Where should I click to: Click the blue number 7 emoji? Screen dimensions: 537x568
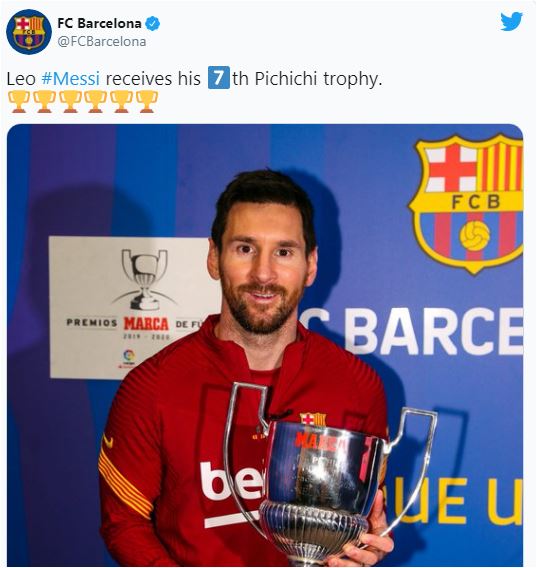tap(218, 78)
